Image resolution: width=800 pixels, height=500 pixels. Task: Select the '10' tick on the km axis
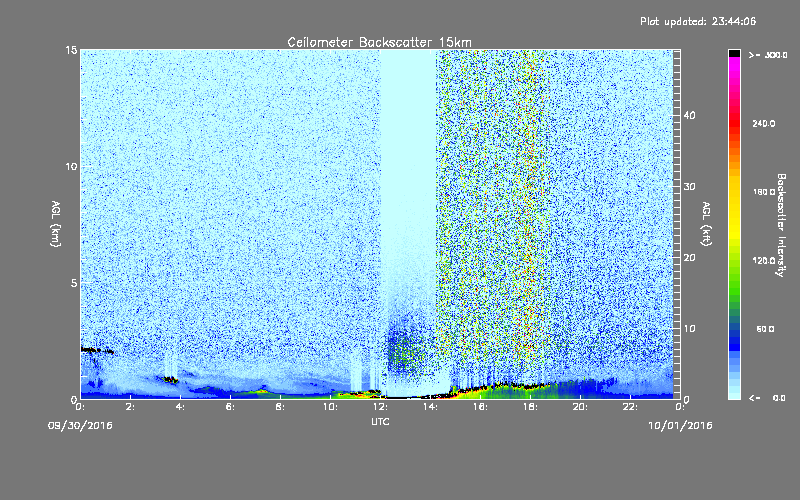[71, 167]
